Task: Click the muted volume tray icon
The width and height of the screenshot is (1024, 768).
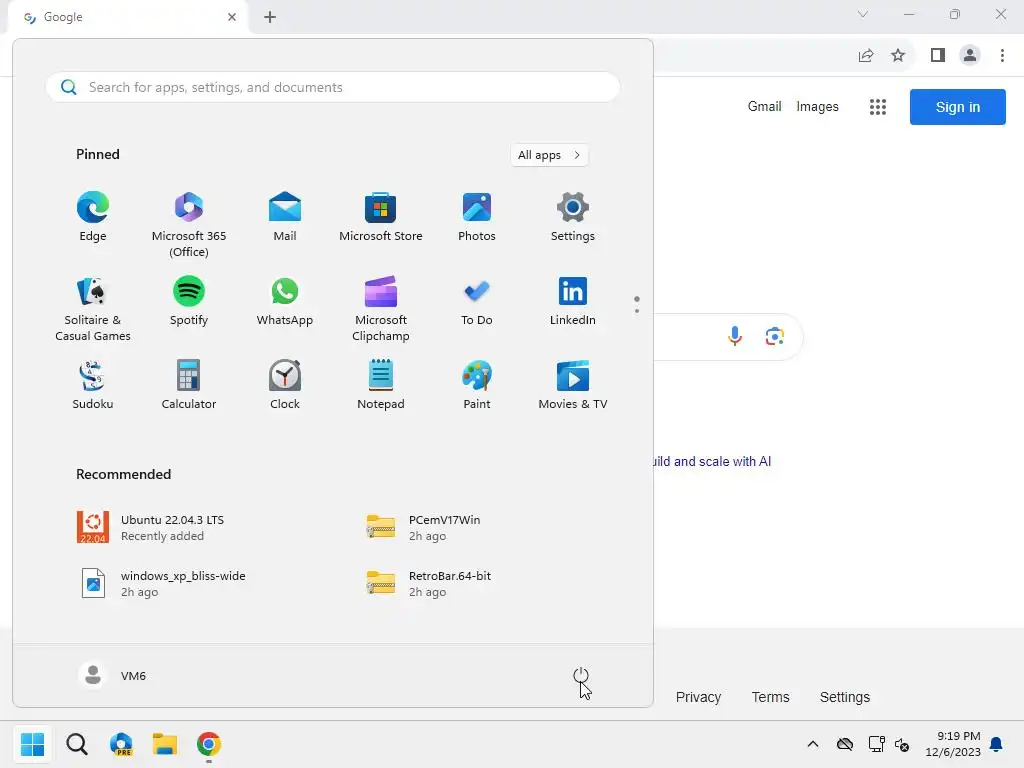Action: point(902,744)
